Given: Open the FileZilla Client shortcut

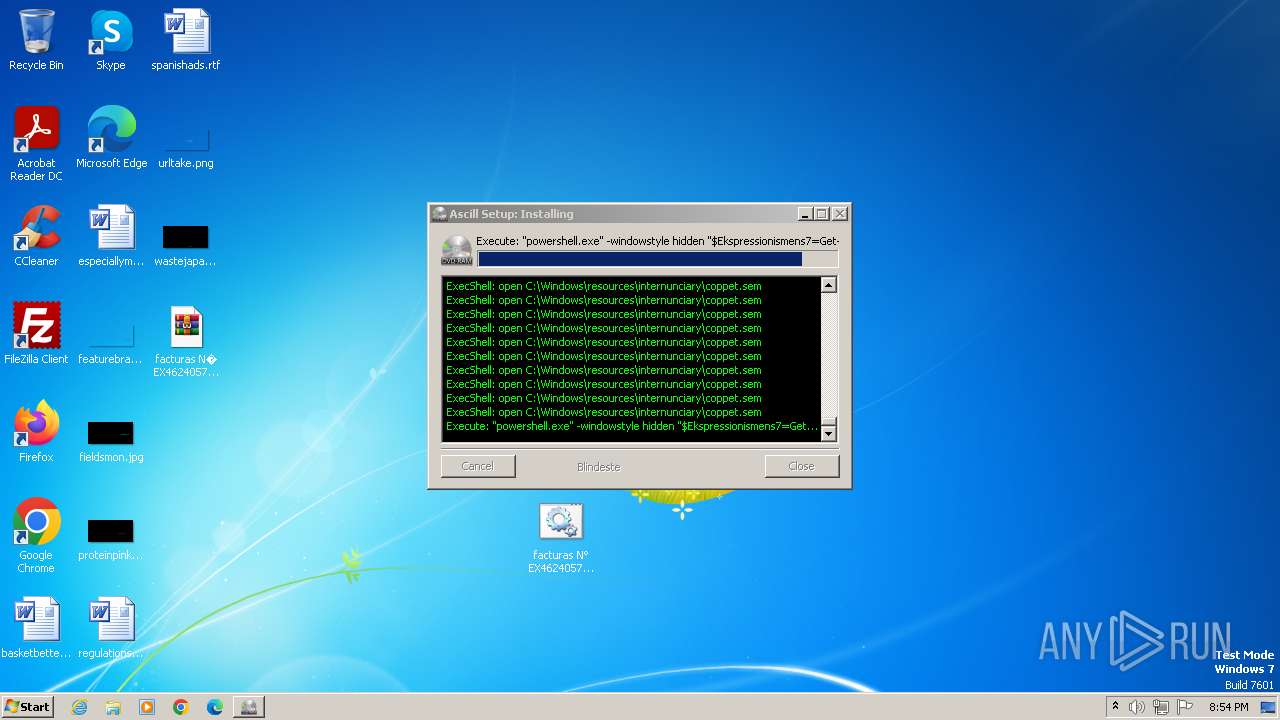Looking at the screenshot, I should click(36, 334).
